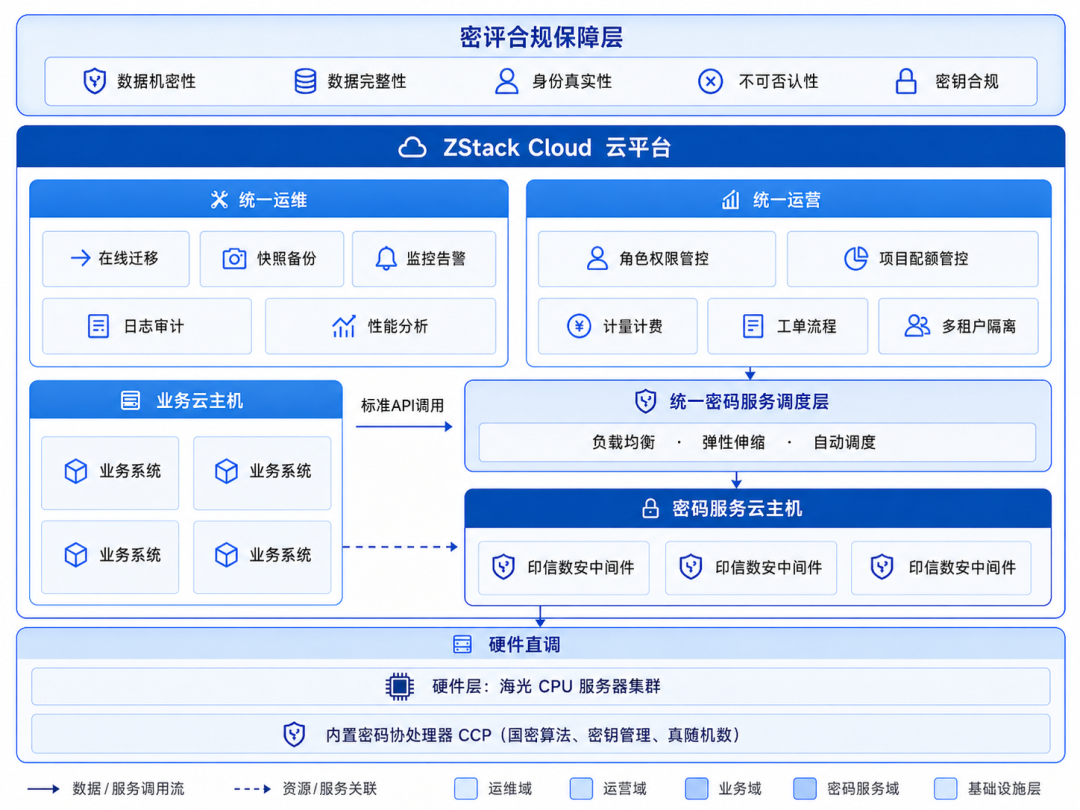Click the 监控告警 label text
This screenshot has width=1080, height=810.
(x=436, y=258)
